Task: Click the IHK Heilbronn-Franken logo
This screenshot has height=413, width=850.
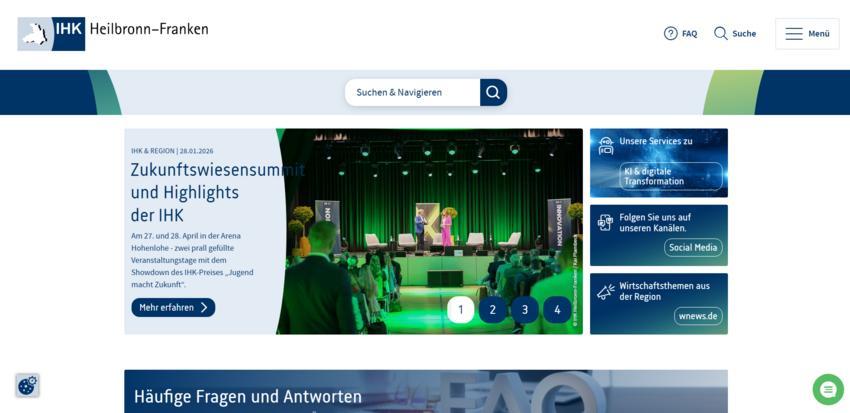Action: click(x=113, y=34)
